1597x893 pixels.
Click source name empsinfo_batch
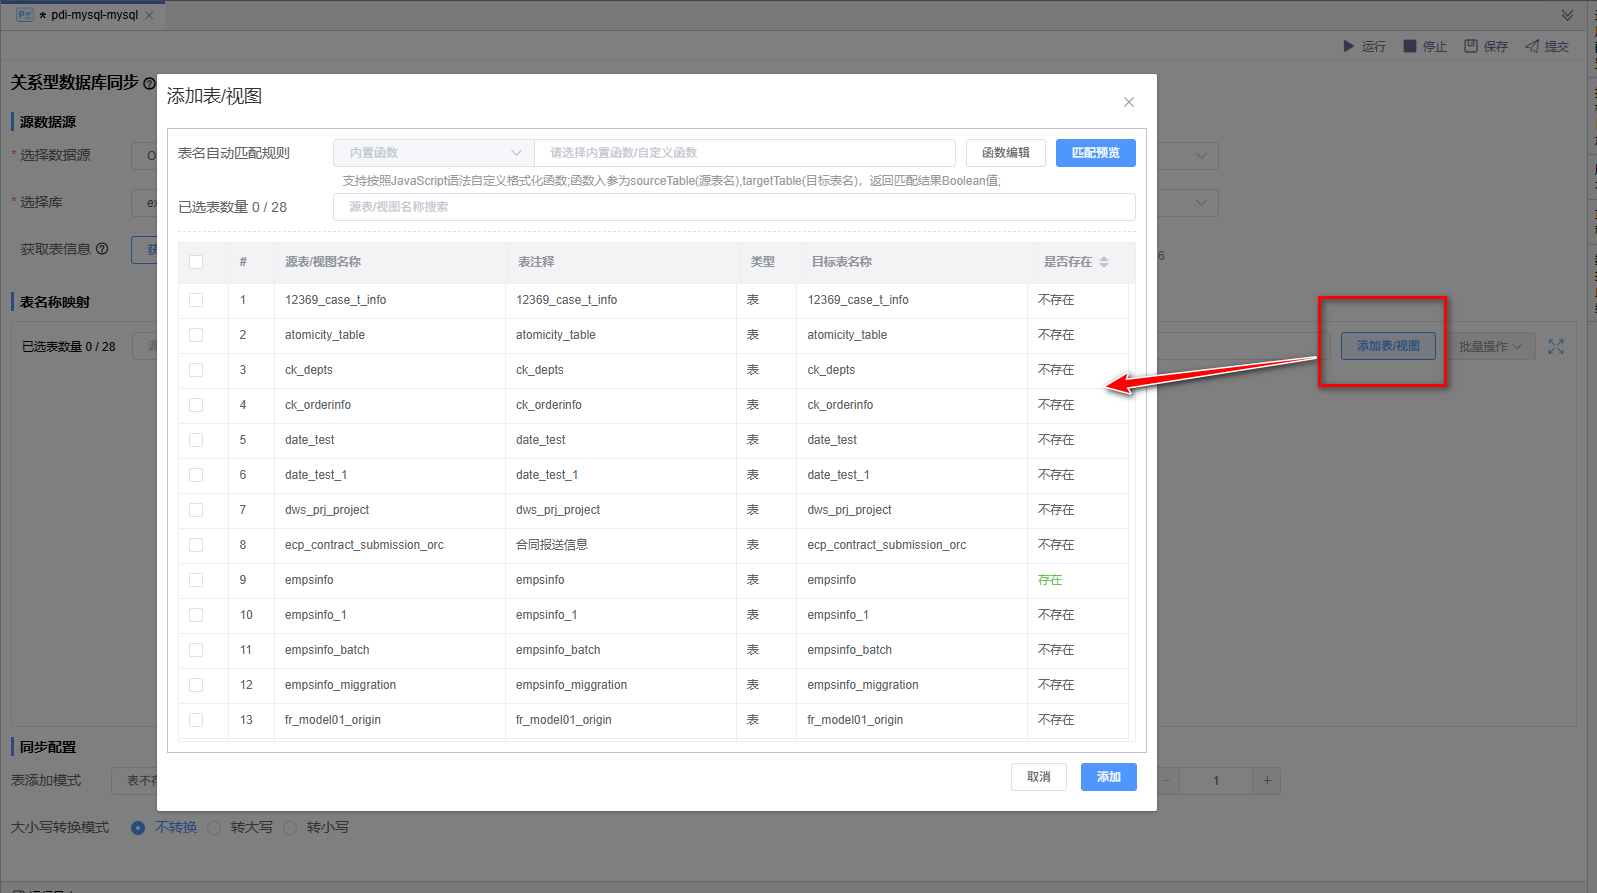(x=327, y=650)
